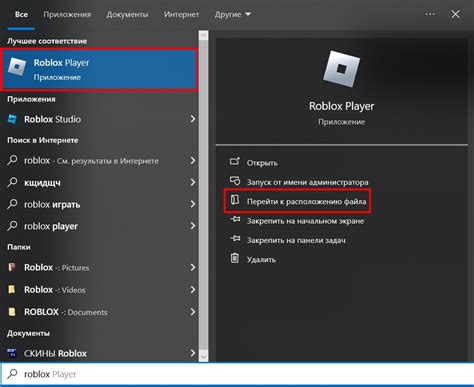
Task: Click the Roblox Pictures folder icon
Action: coord(12,267)
